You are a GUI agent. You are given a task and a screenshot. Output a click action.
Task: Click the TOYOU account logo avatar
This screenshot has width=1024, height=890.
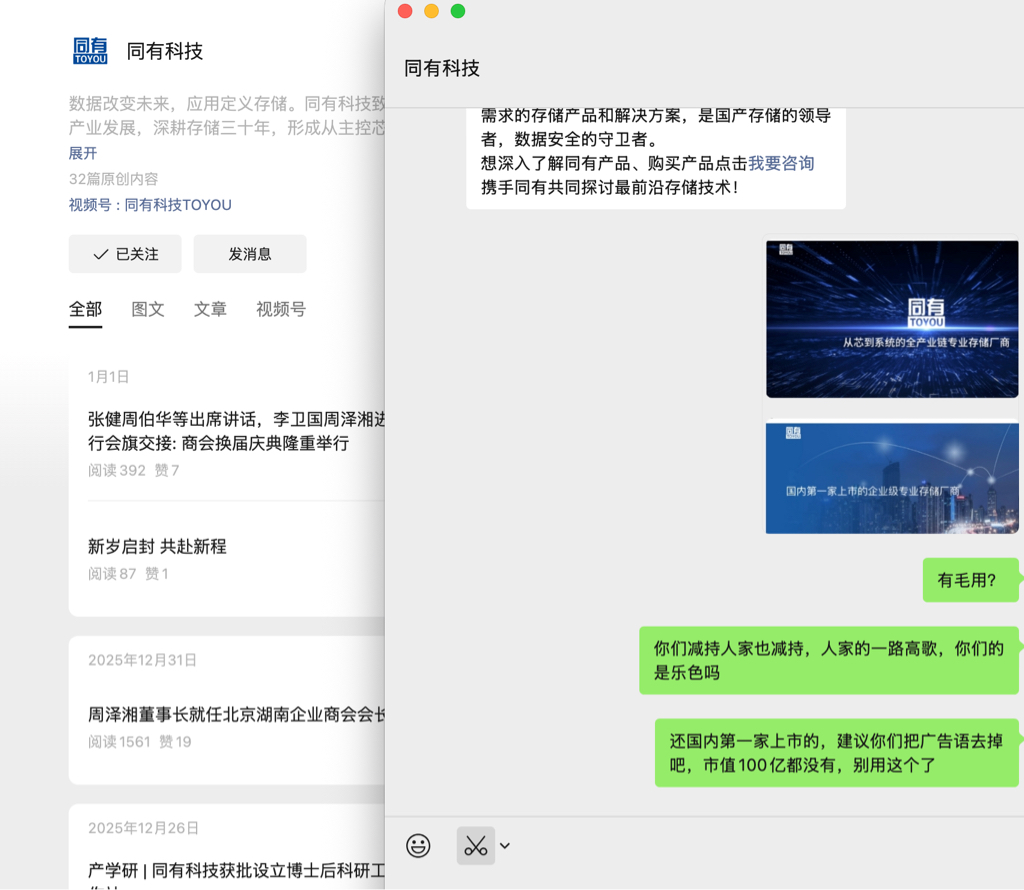[x=90, y=51]
